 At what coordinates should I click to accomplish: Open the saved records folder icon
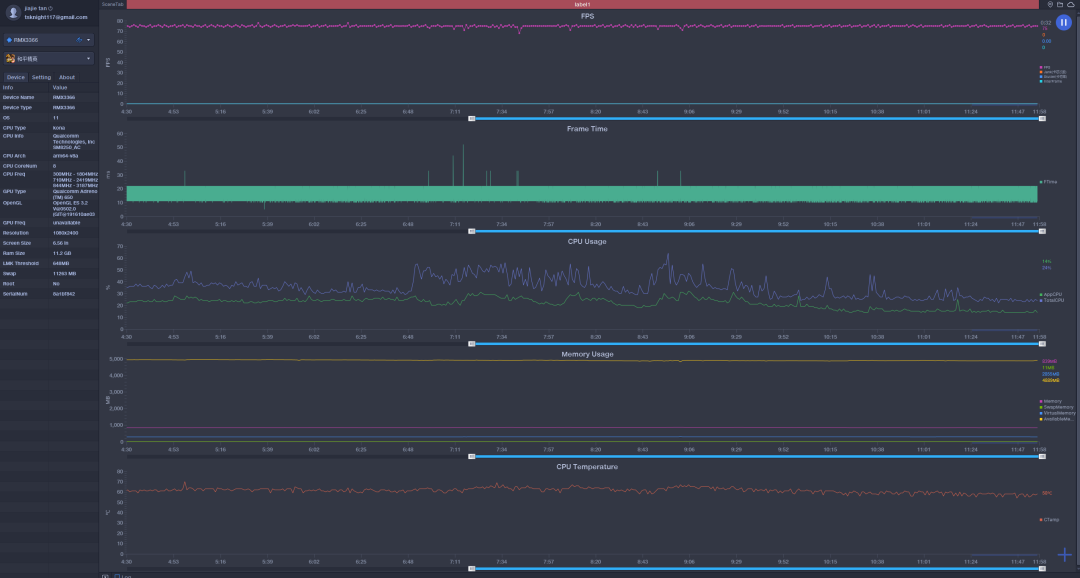point(1060,4)
